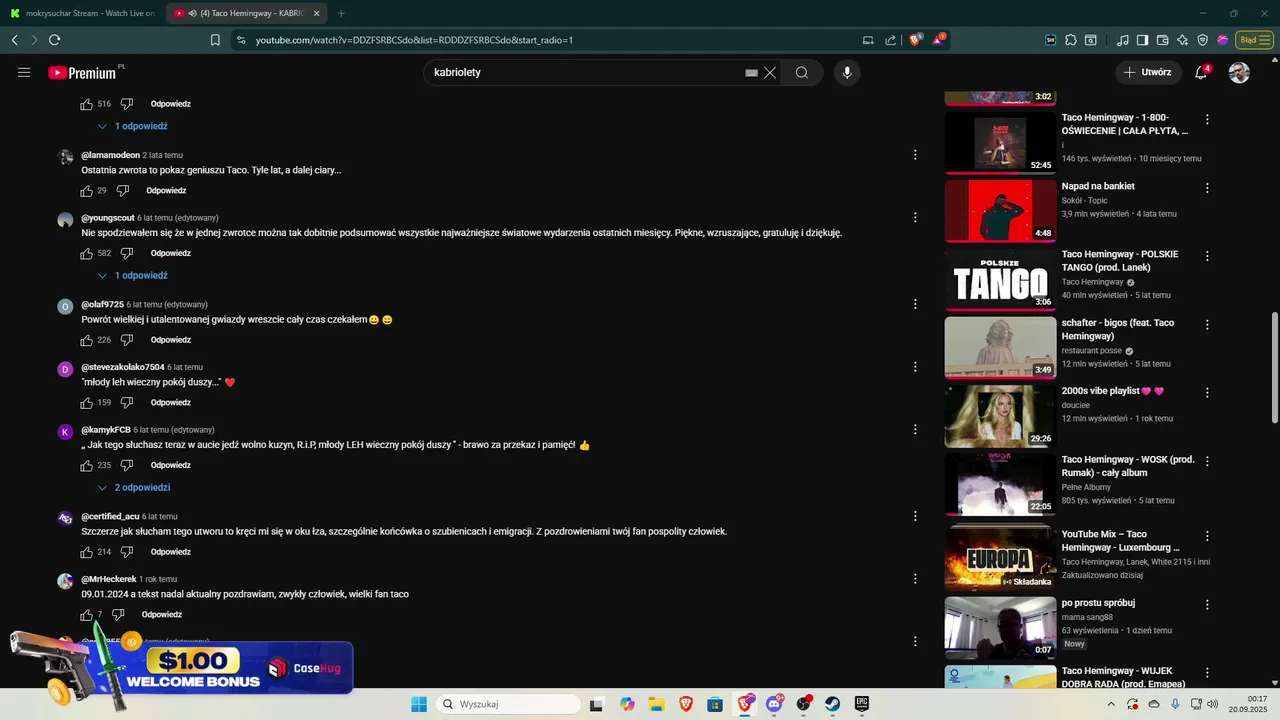Image resolution: width=1280 pixels, height=720 pixels.
Task: Dislike the @youngscout comment
Action: pyautogui.click(x=127, y=254)
